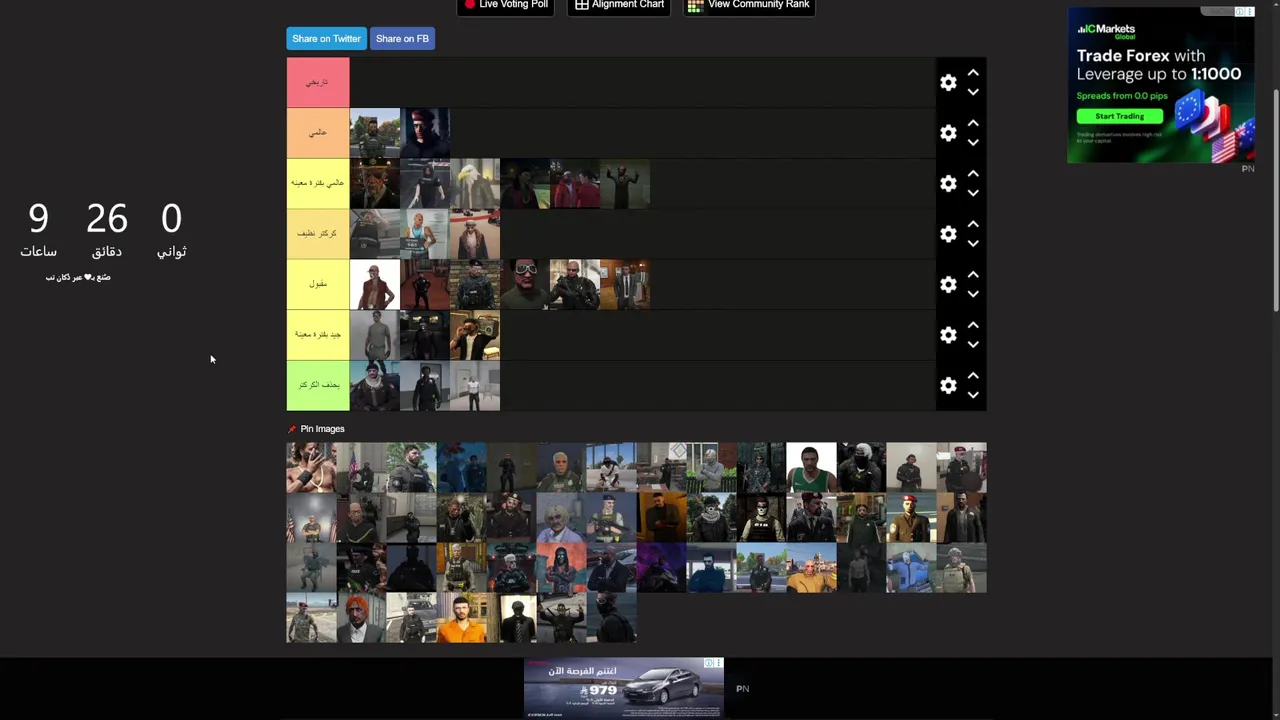Open settings gear for كركتر نظيف tier

point(948,234)
